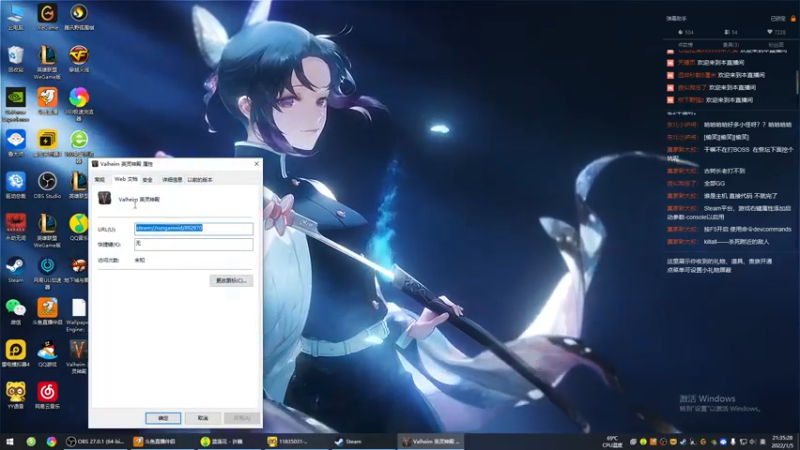This screenshot has height=450, width=800.
Task: Open the NetEase UU accelerator icon
Action: click(x=47, y=273)
